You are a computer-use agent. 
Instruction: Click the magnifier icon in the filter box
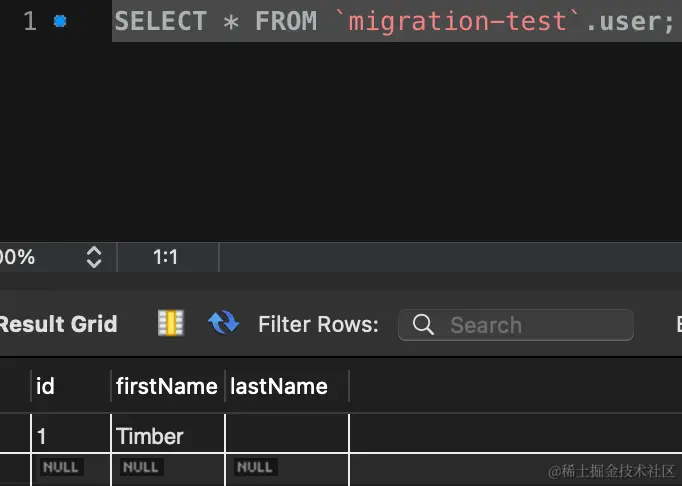[x=423, y=325]
